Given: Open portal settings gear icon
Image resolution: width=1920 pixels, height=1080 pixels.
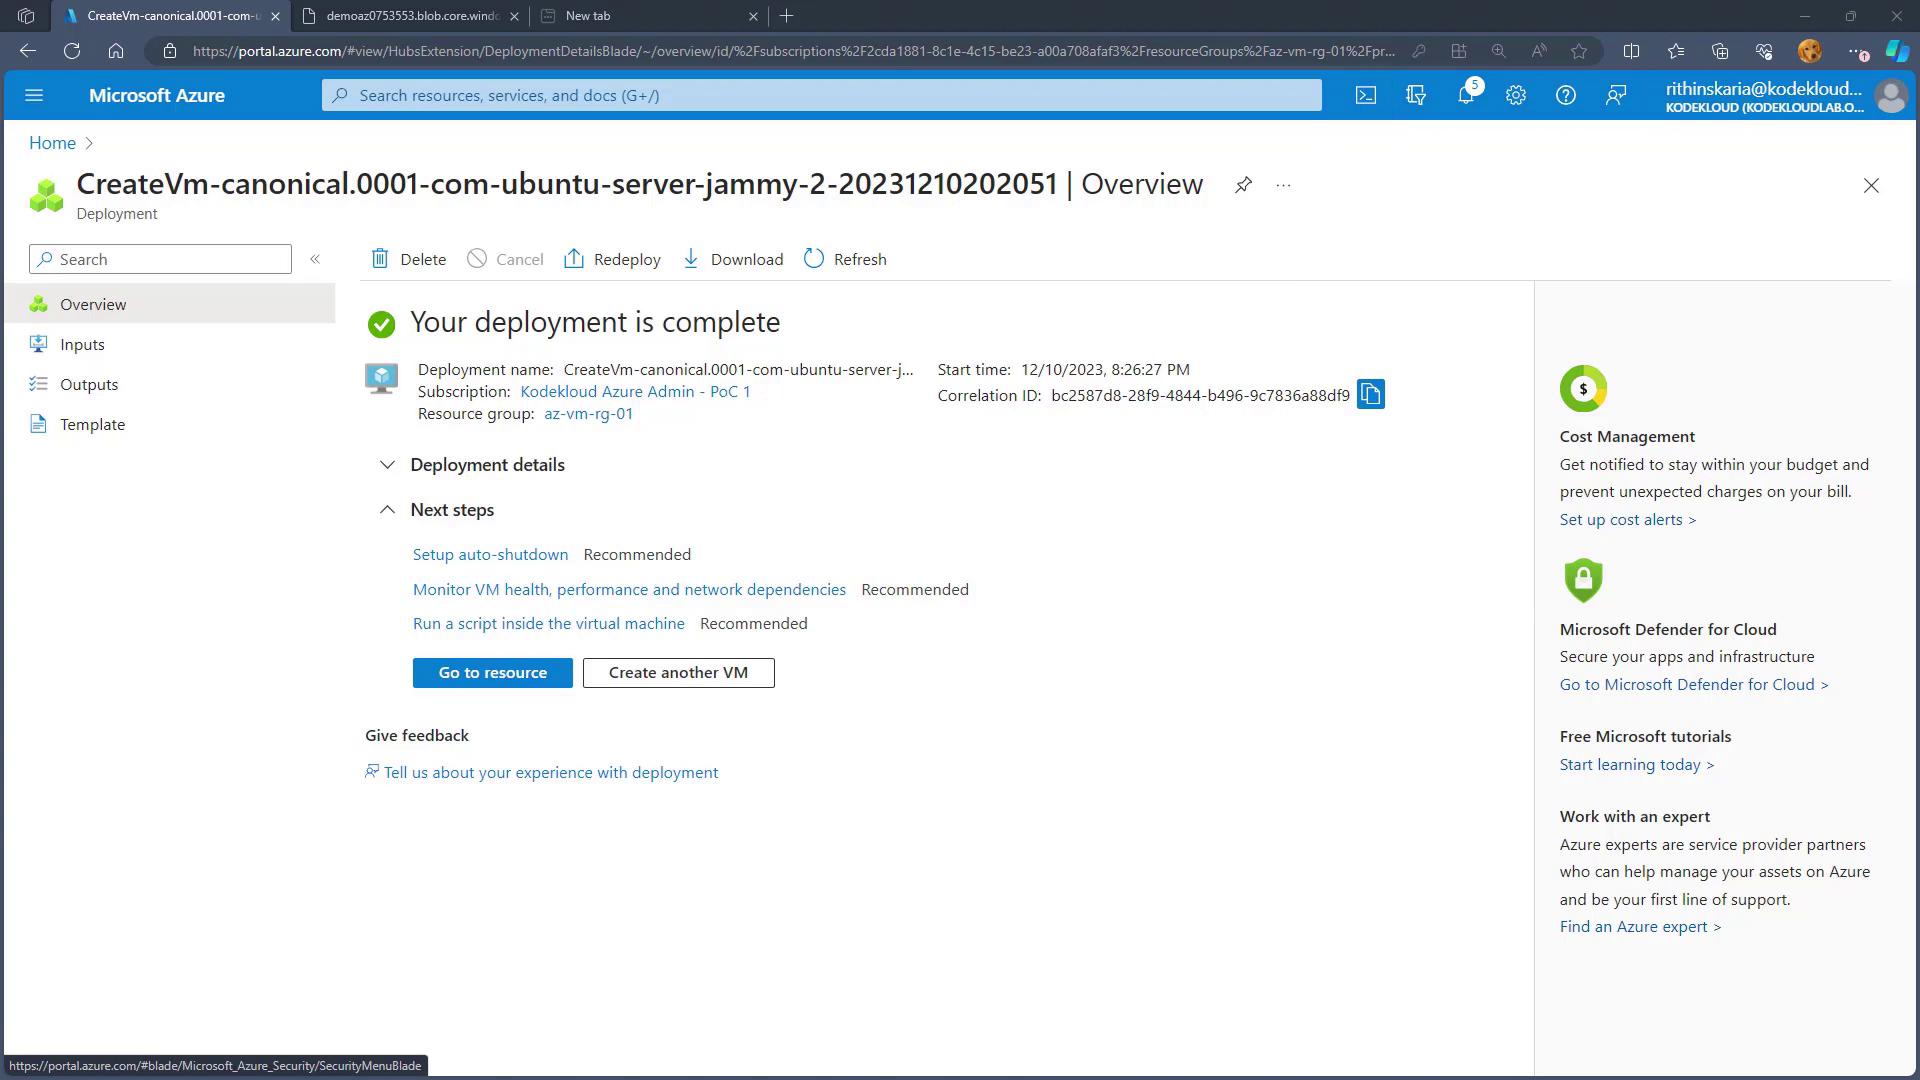Looking at the screenshot, I should pyautogui.click(x=1515, y=95).
